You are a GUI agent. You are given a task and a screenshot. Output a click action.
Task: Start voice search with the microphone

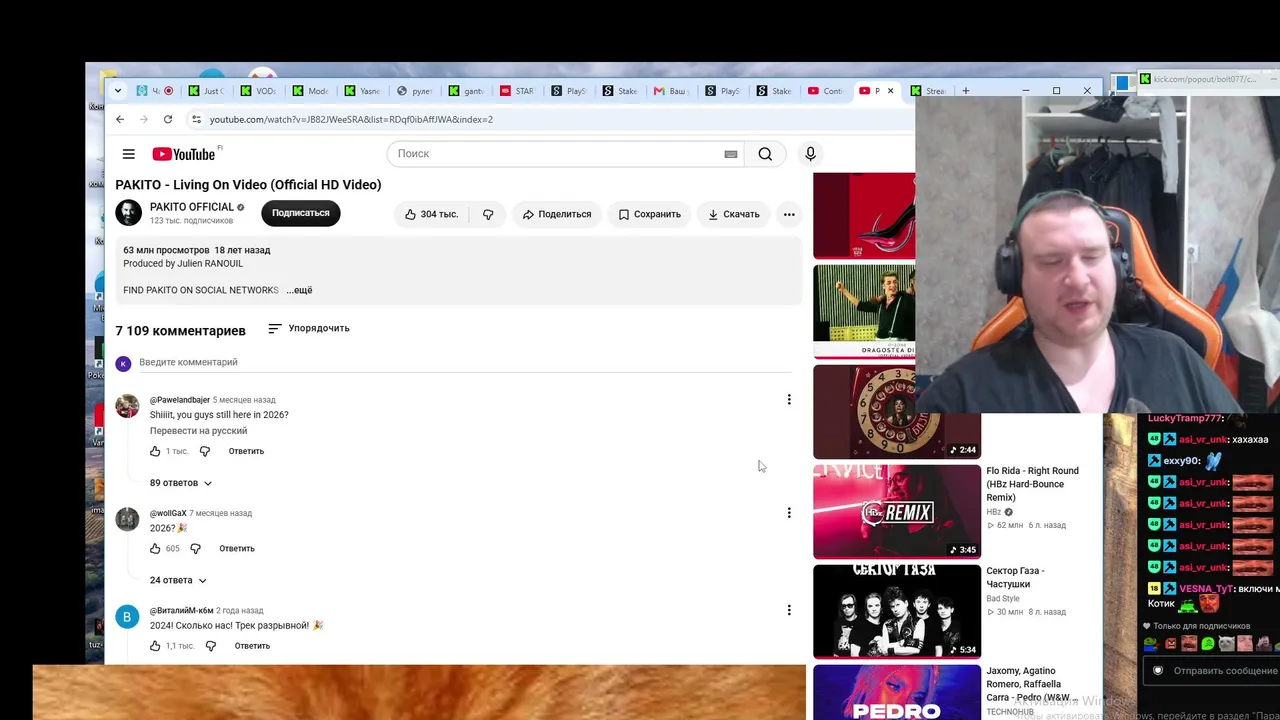click(811, 154)
